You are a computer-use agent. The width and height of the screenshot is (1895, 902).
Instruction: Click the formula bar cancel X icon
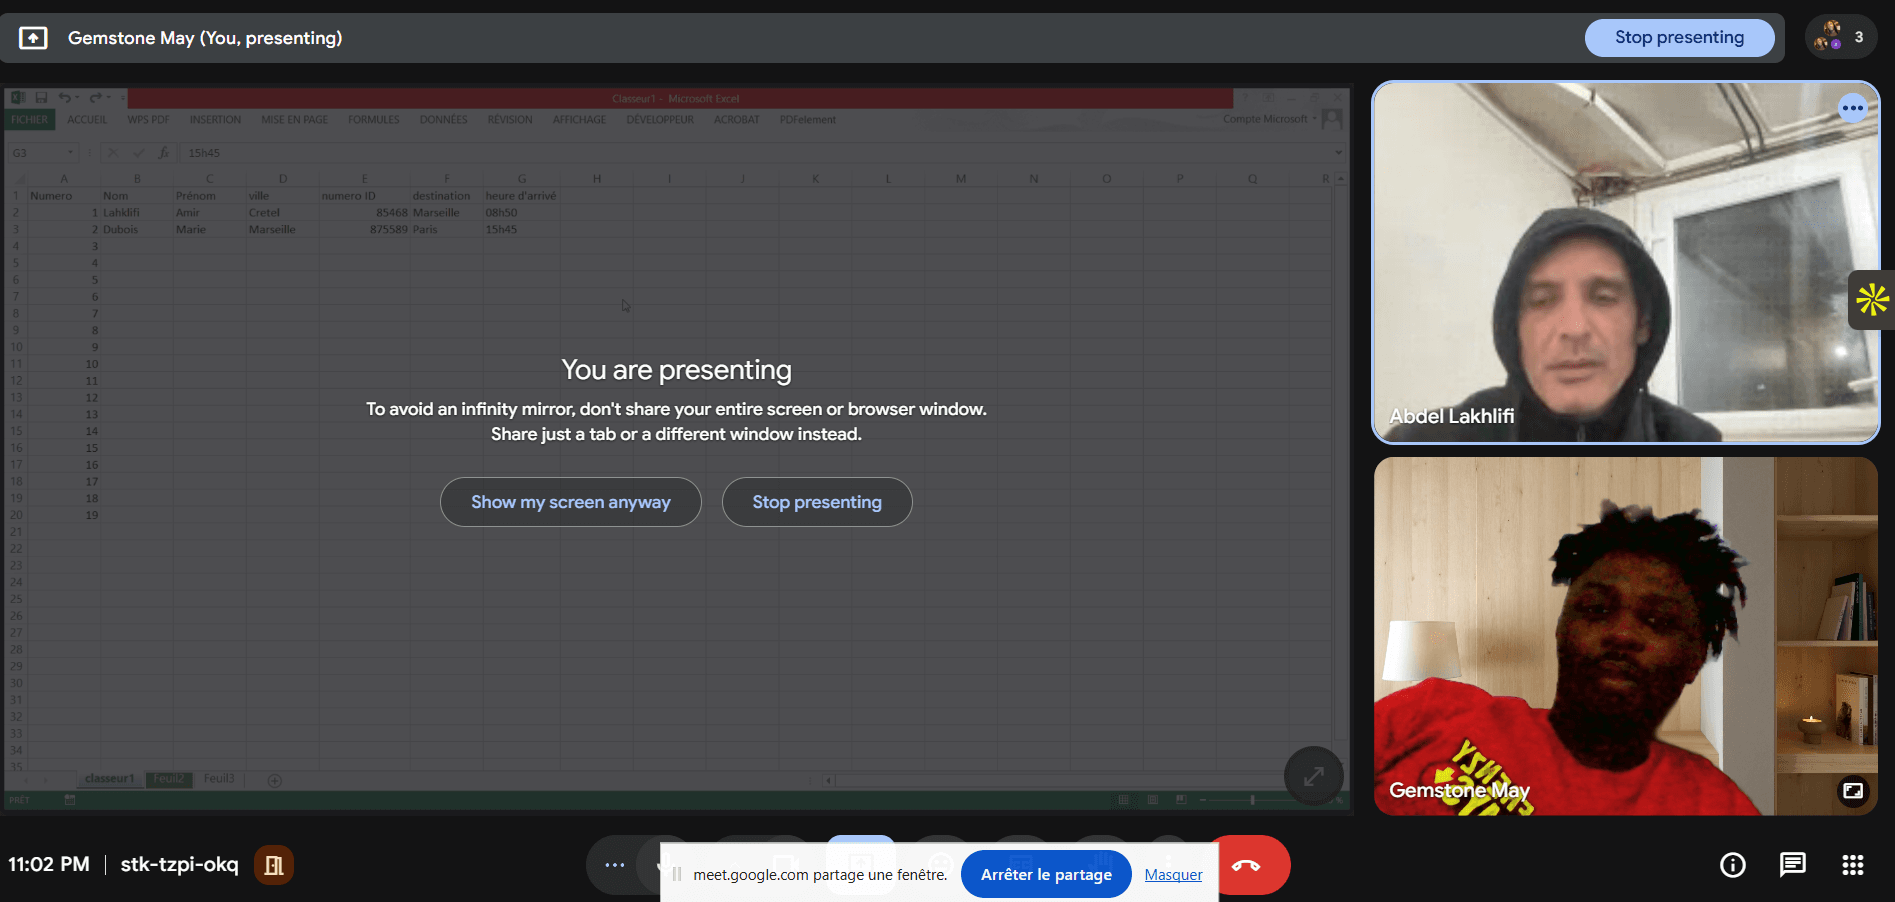click(x=113, y=153)
